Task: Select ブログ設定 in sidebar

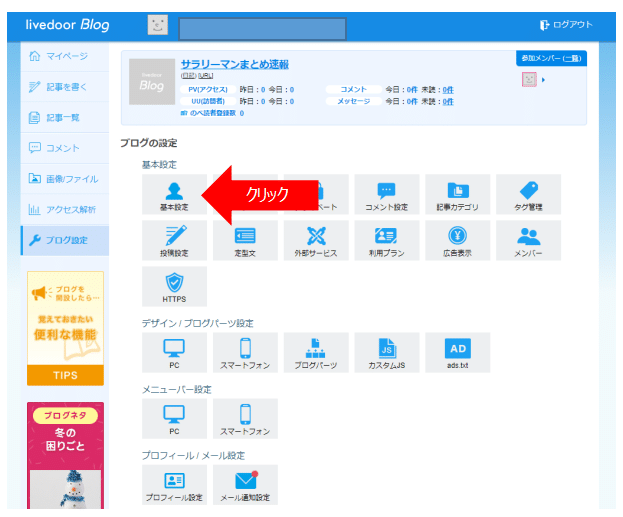Action: (x=65, y=240)
